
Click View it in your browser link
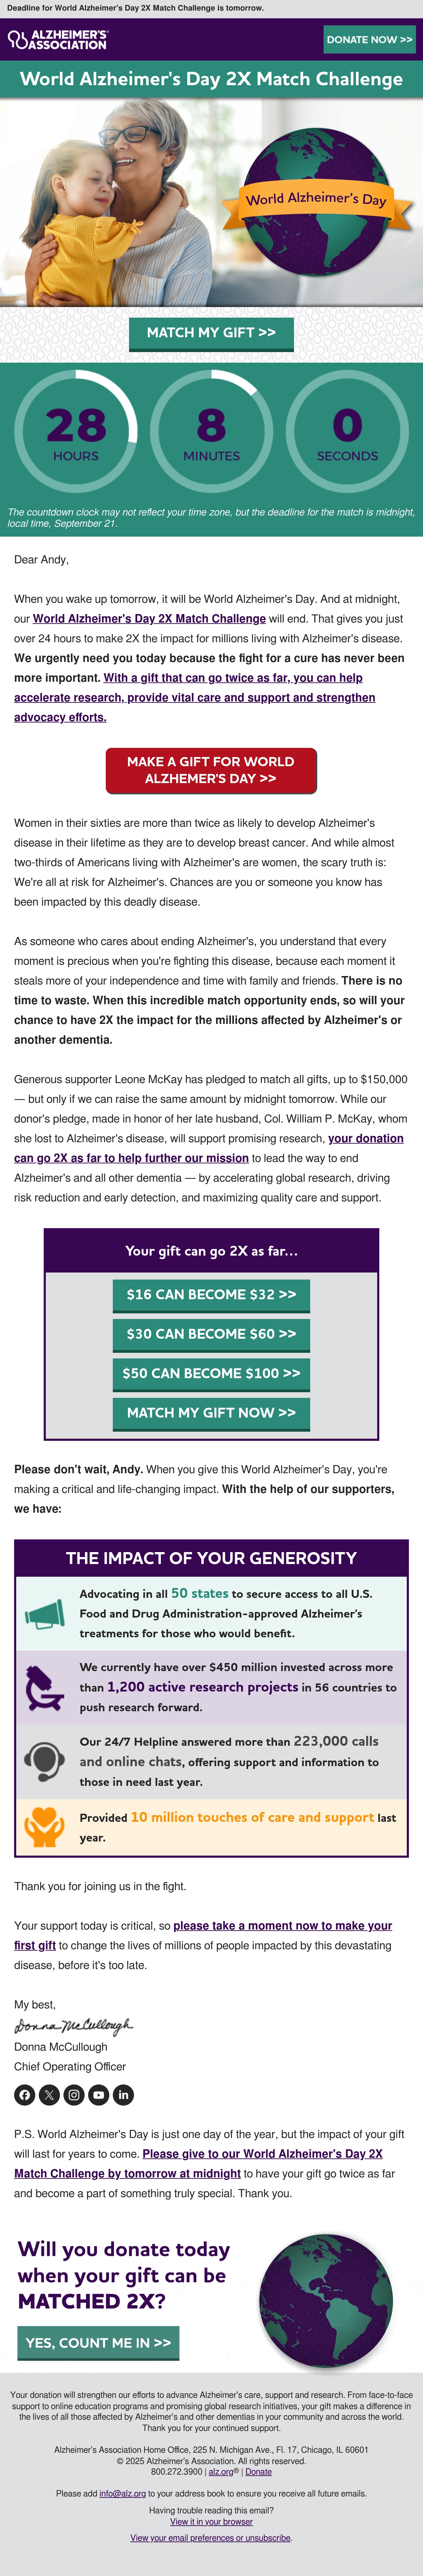point(211,2521)
